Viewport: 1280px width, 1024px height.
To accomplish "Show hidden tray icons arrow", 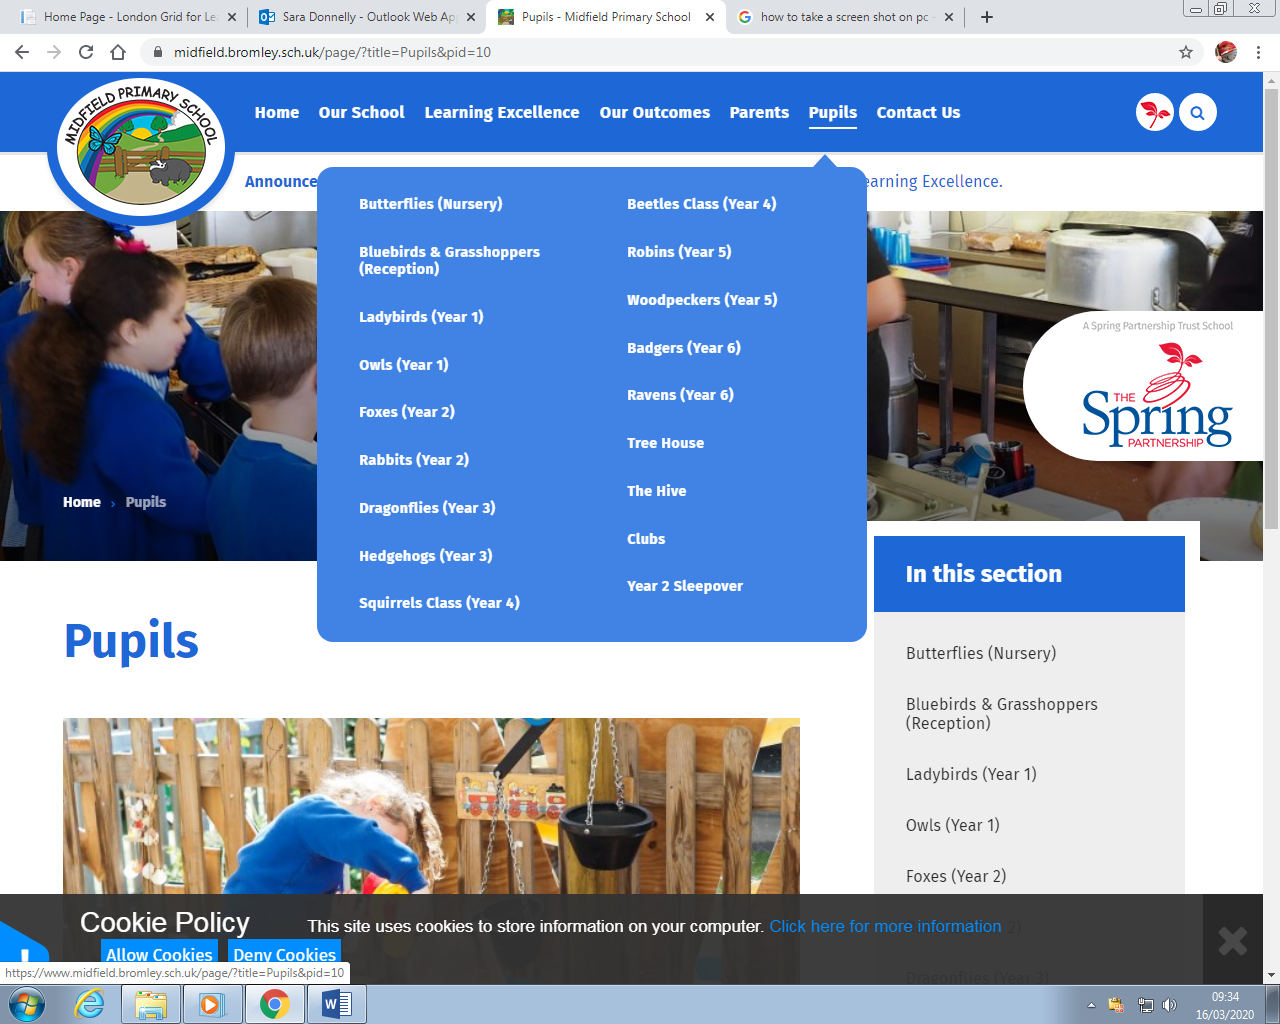I will tap(1091, 1005).
